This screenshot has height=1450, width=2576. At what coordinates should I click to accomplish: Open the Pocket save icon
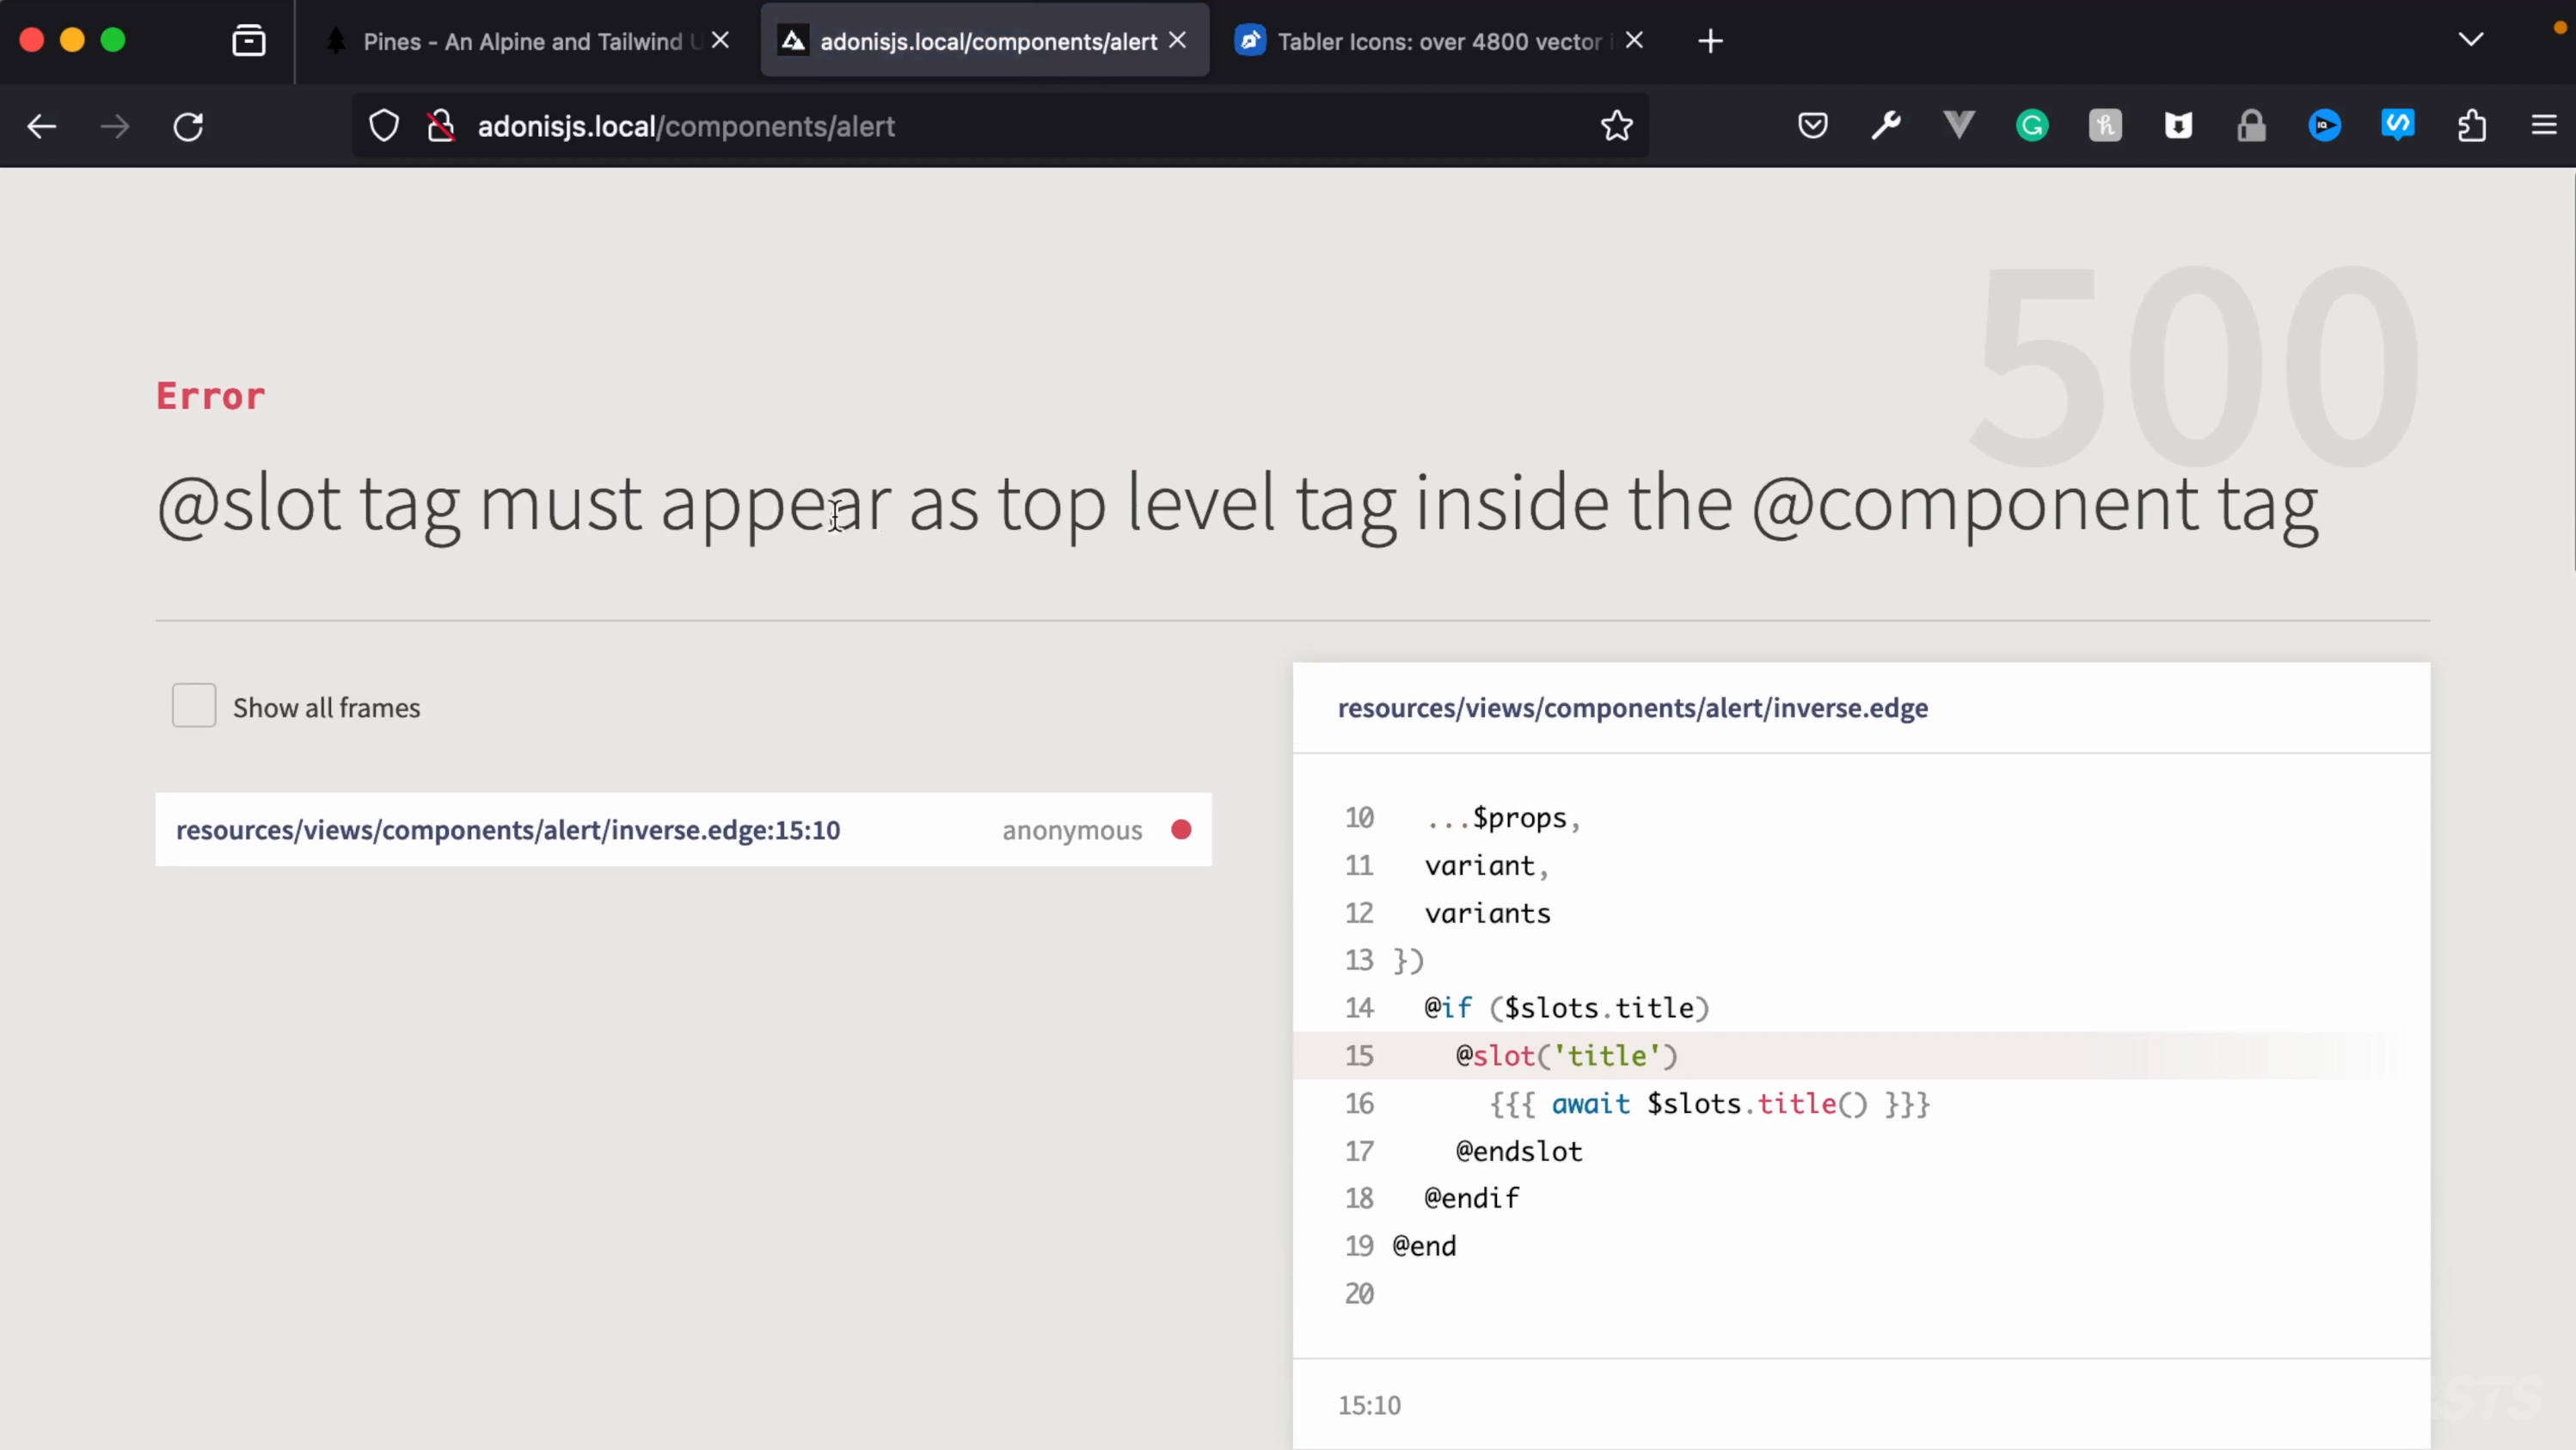(x=1812, y=126)
